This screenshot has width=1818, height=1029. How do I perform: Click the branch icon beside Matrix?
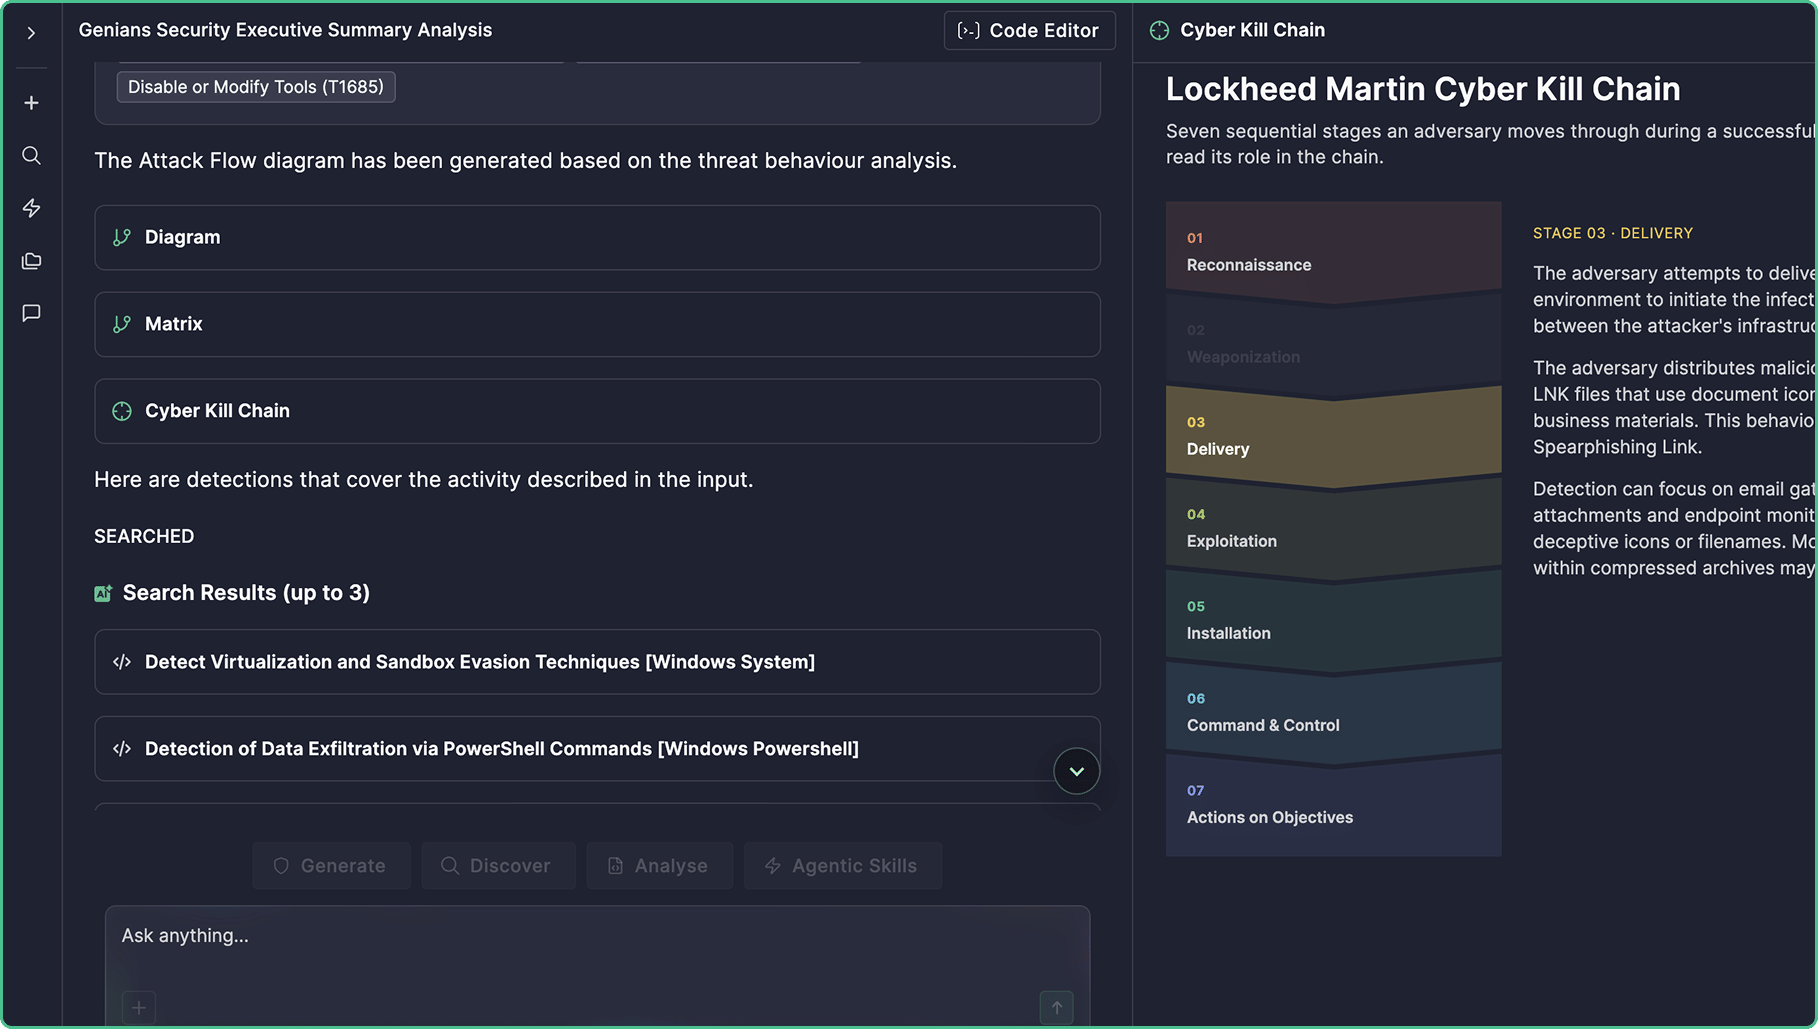pos(122,324)
